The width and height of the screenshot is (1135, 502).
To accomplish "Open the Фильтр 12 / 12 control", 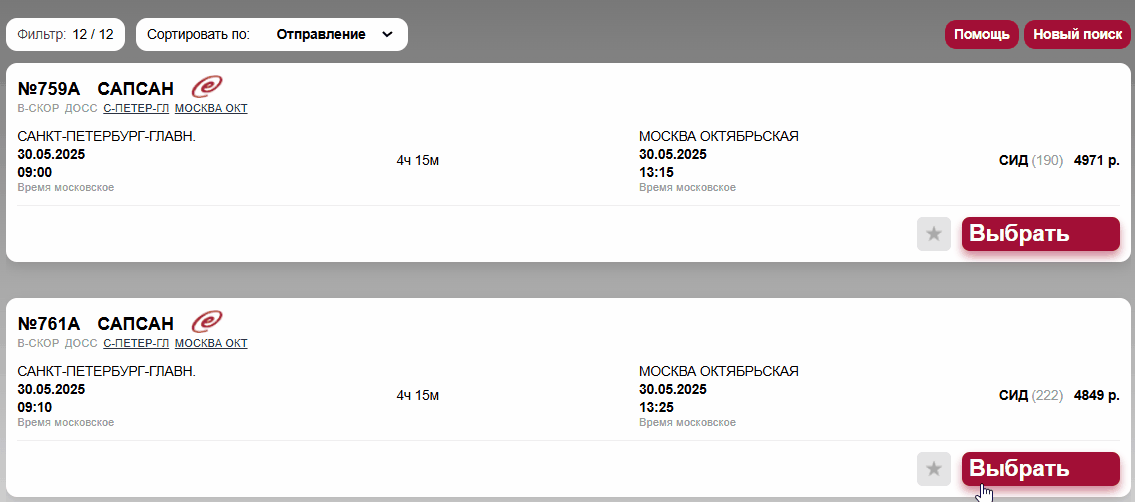I will click(65, 35).
